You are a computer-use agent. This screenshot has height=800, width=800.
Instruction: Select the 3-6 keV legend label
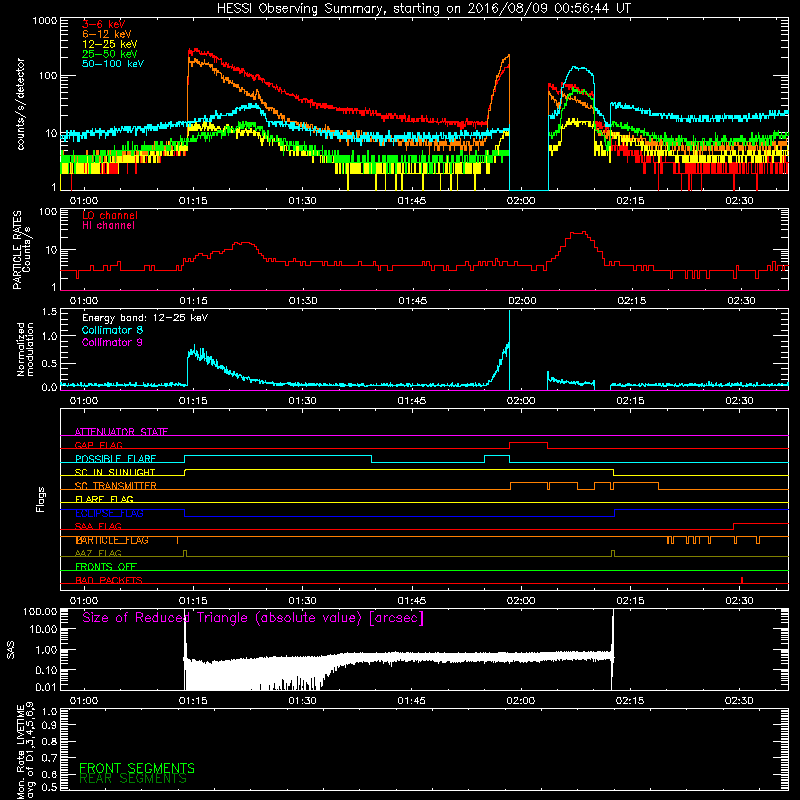[x=103, y=24]
